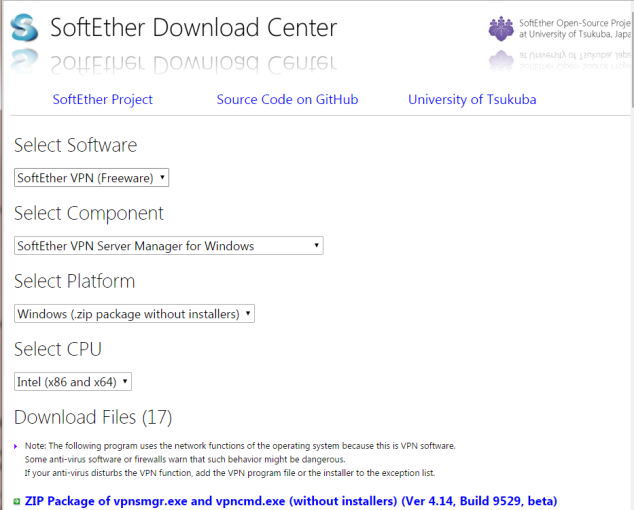Image resolution: width=634 pixels, height=510 pixels.
Task: Download ZIP Package of vpnsmgr.exe and vpncmd.exe
Action: pyautogui.click(x=291, y=501)
